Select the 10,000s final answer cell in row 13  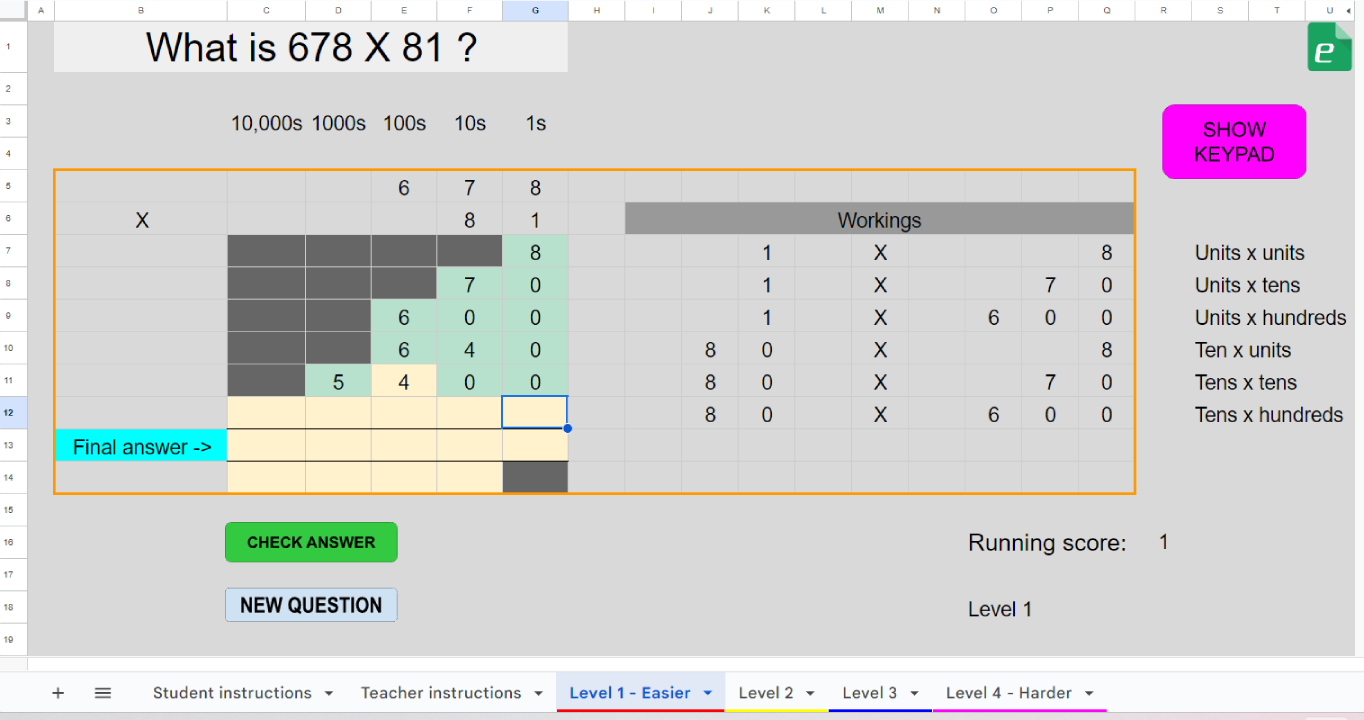tap(266, 446)
